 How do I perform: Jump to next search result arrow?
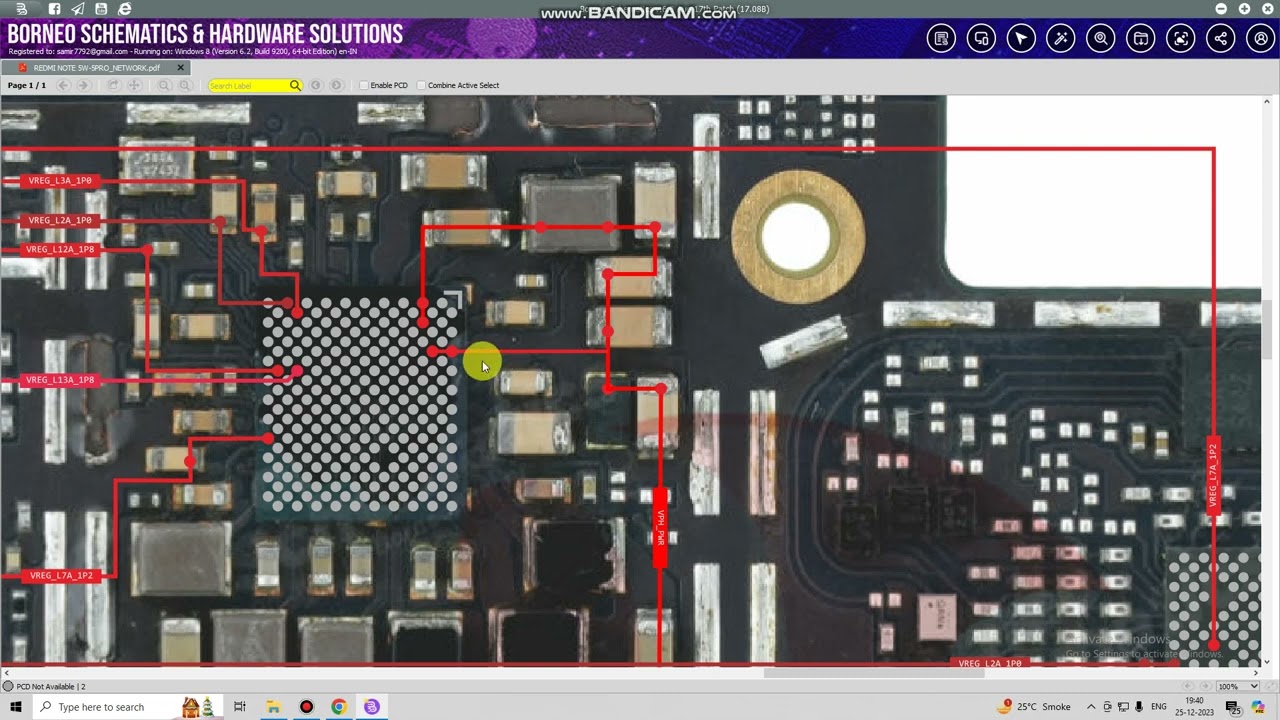tap(336, 85)
